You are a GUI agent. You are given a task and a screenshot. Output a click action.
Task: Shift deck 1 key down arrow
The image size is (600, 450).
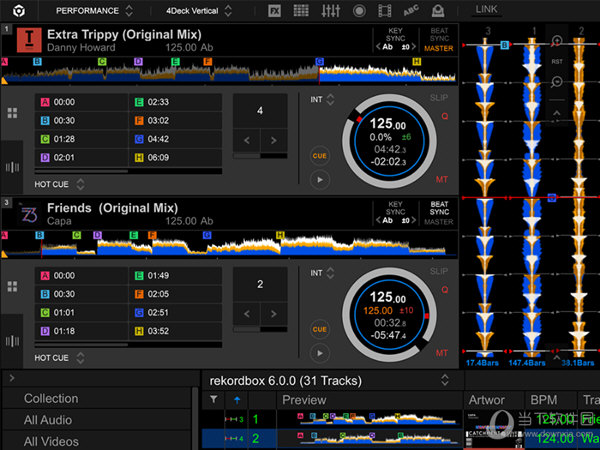coord(378,47)
